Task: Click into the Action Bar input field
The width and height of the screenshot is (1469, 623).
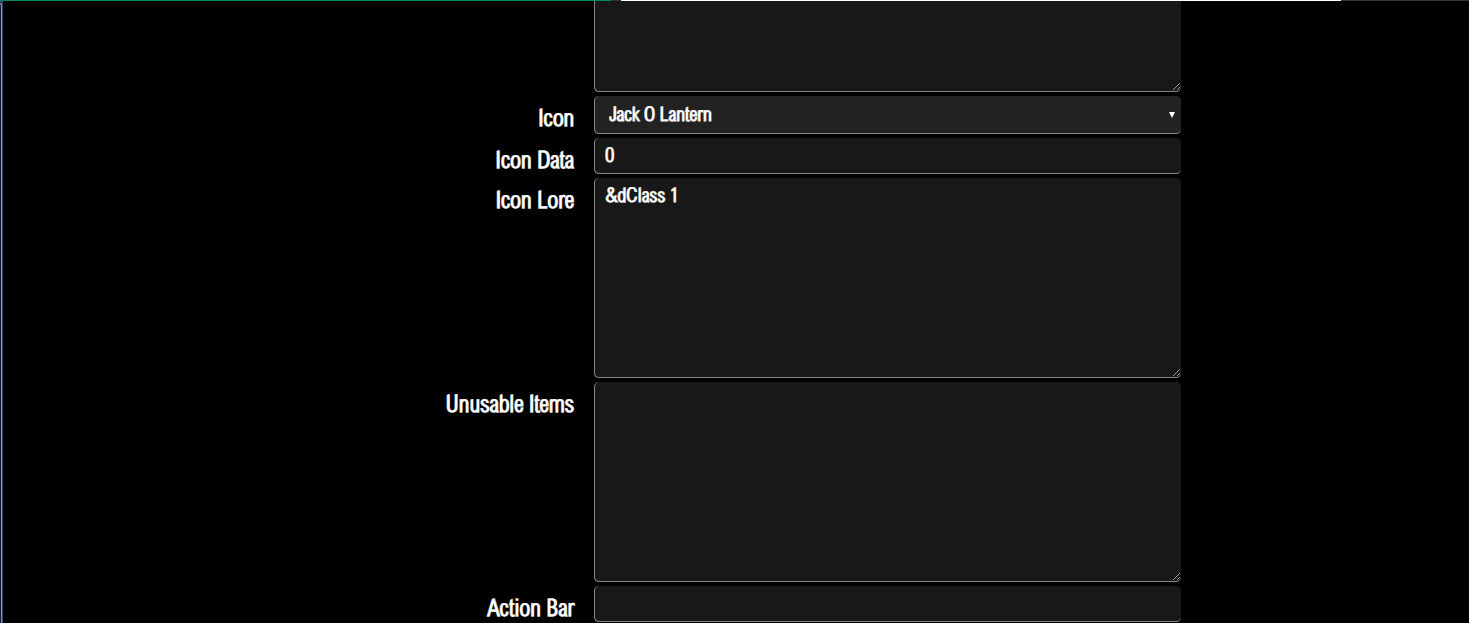Action: [x=886, y=605]
